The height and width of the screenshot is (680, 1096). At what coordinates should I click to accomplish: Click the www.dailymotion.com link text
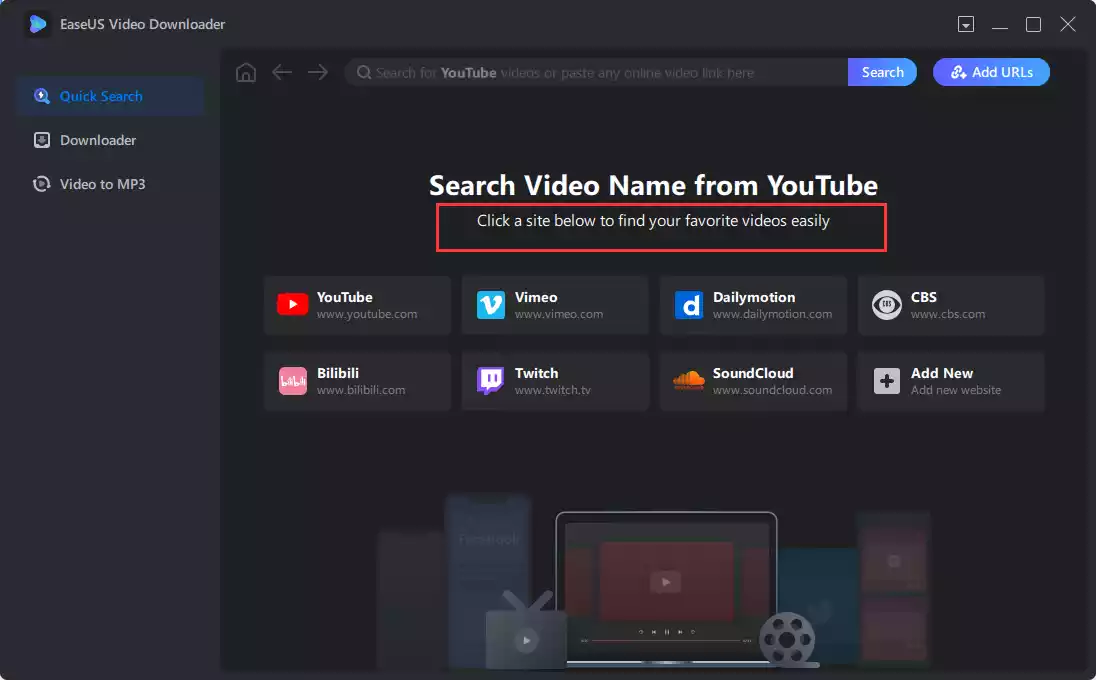pos(772,314)
